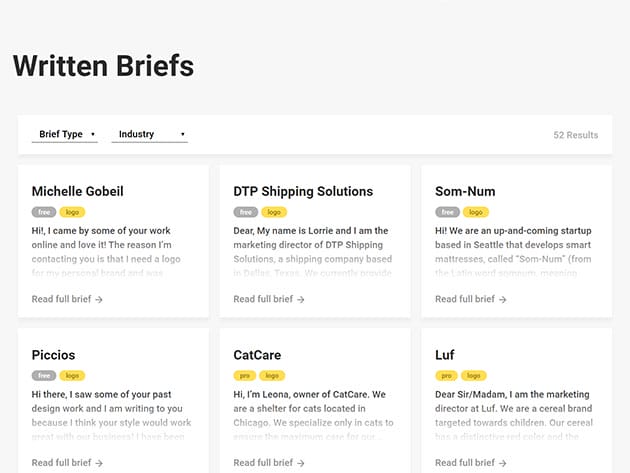This screenshot has height=473, width=630.
Task: Read full brief for Michelle Gobeil
Action: point(67,299)
